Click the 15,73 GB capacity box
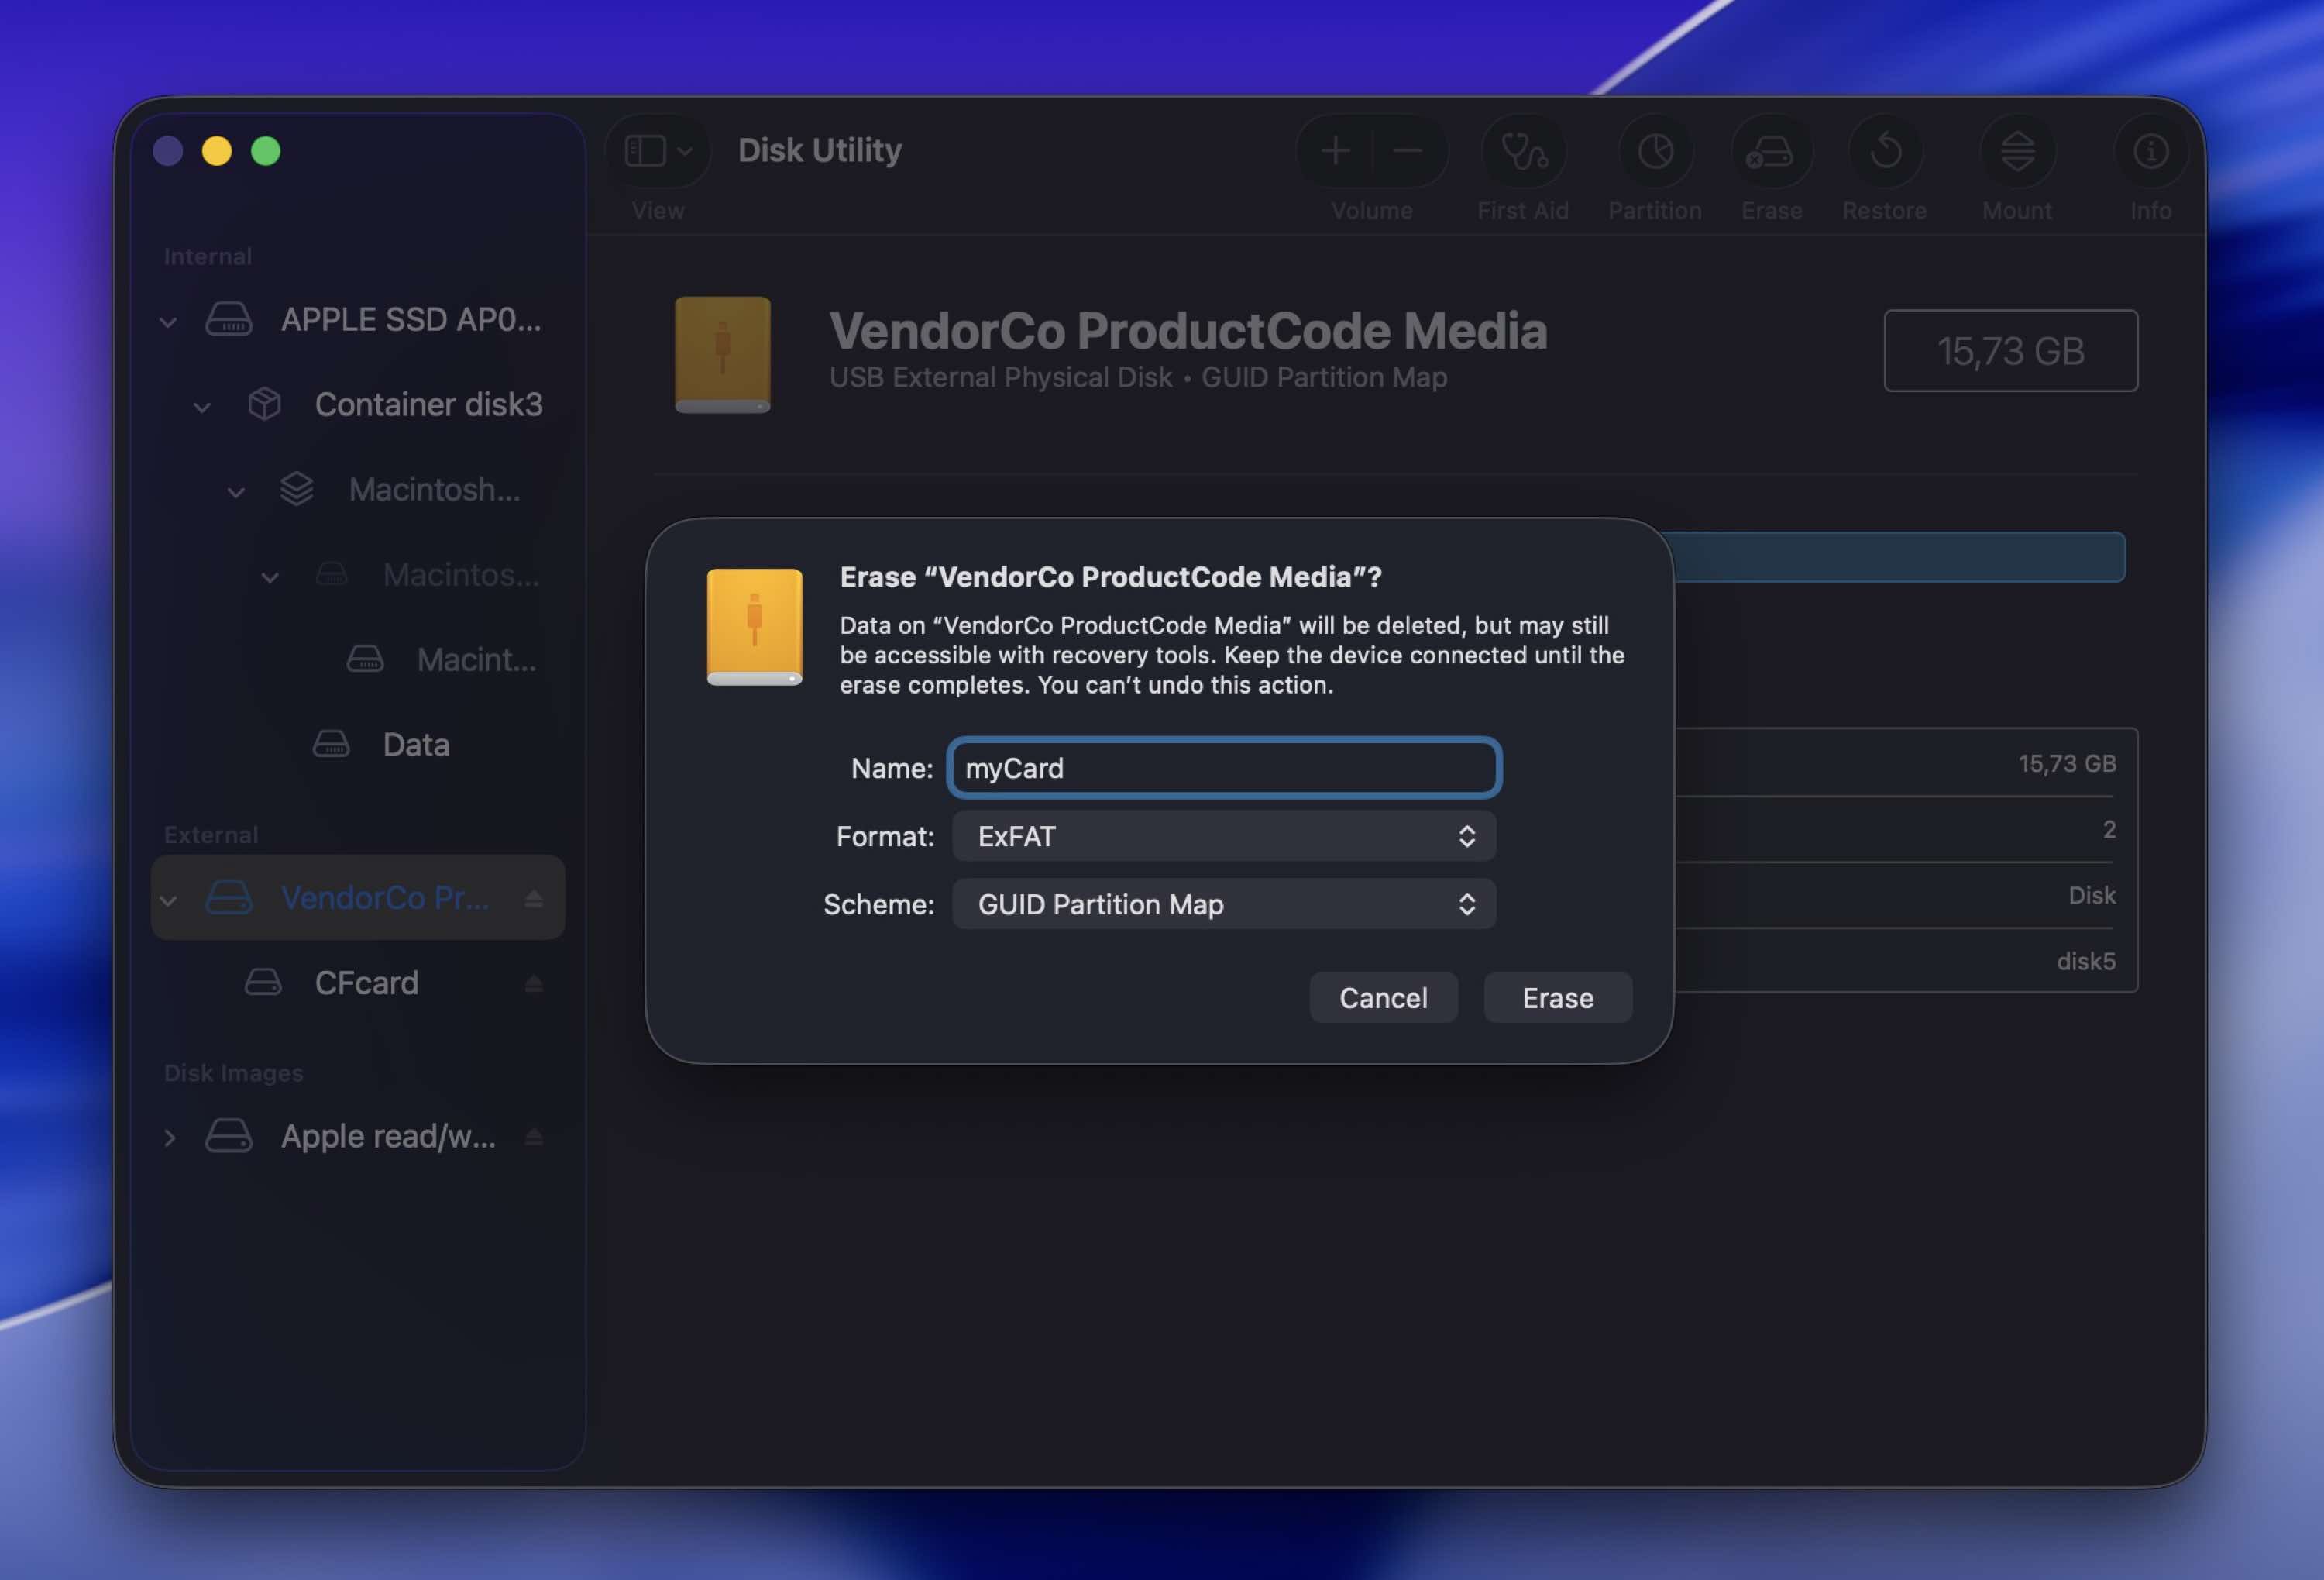The image size is (2324, 1580). (2010, 350)
